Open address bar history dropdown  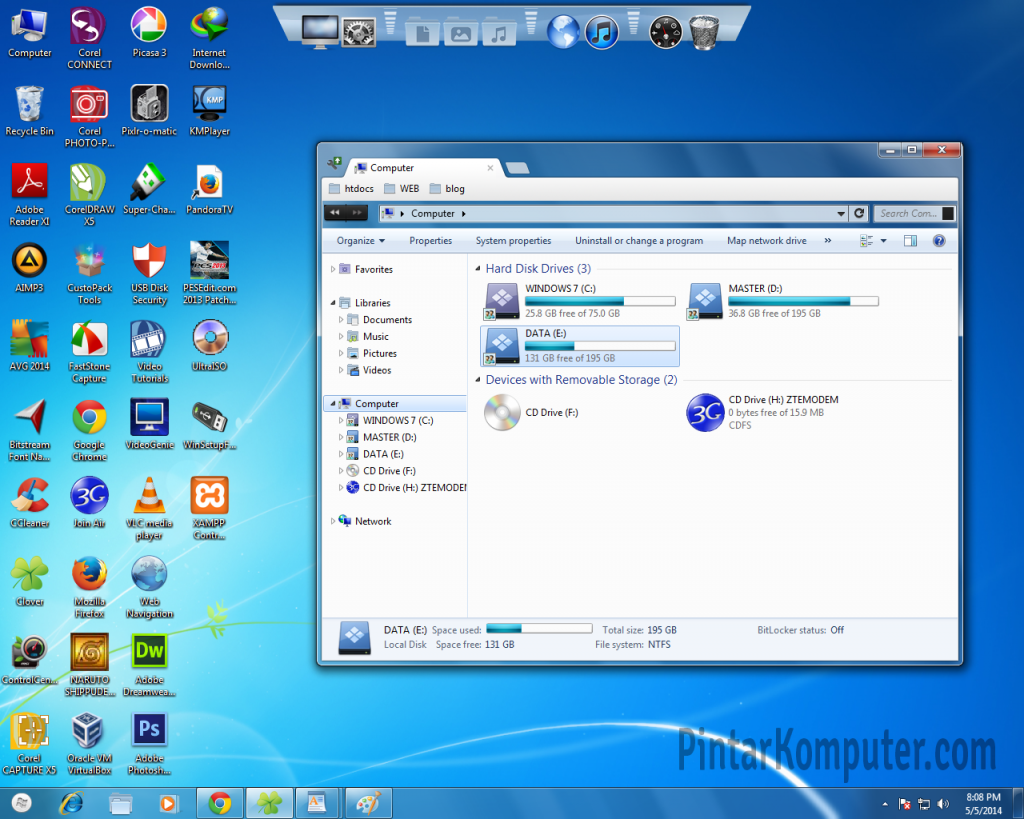tap(841, 214)
